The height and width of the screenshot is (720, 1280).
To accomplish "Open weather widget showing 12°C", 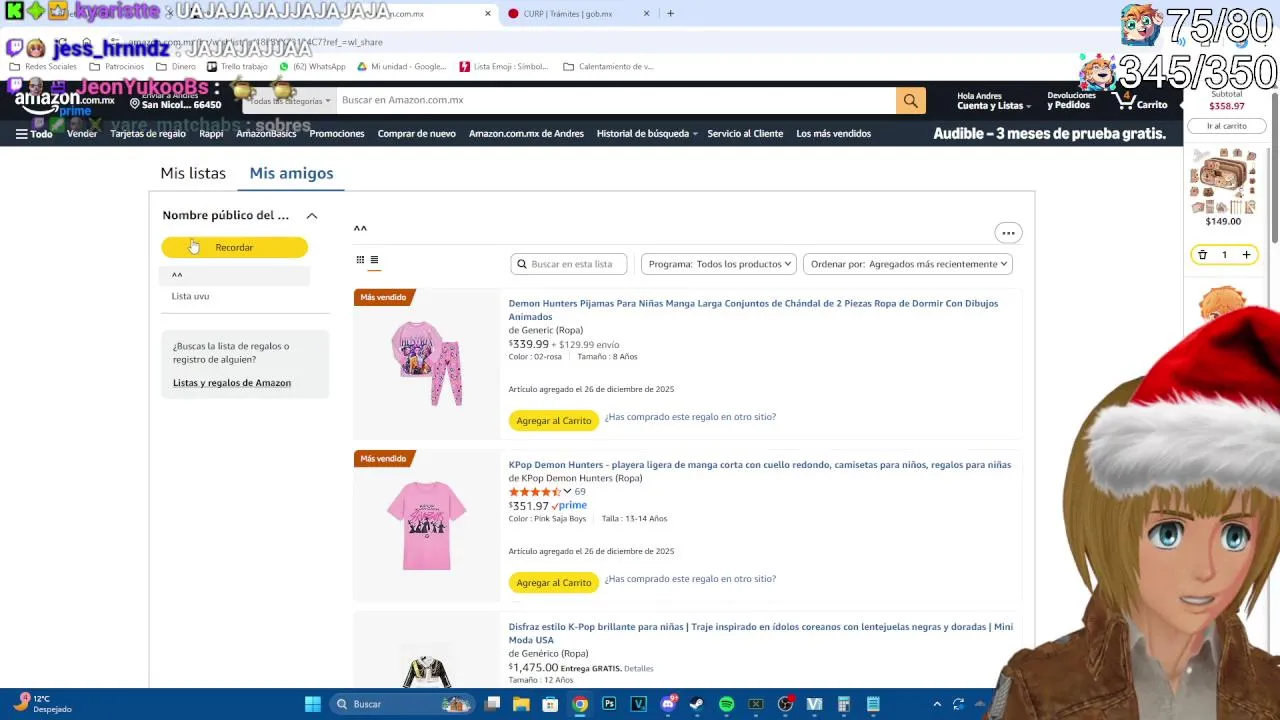I will [44, 704].
